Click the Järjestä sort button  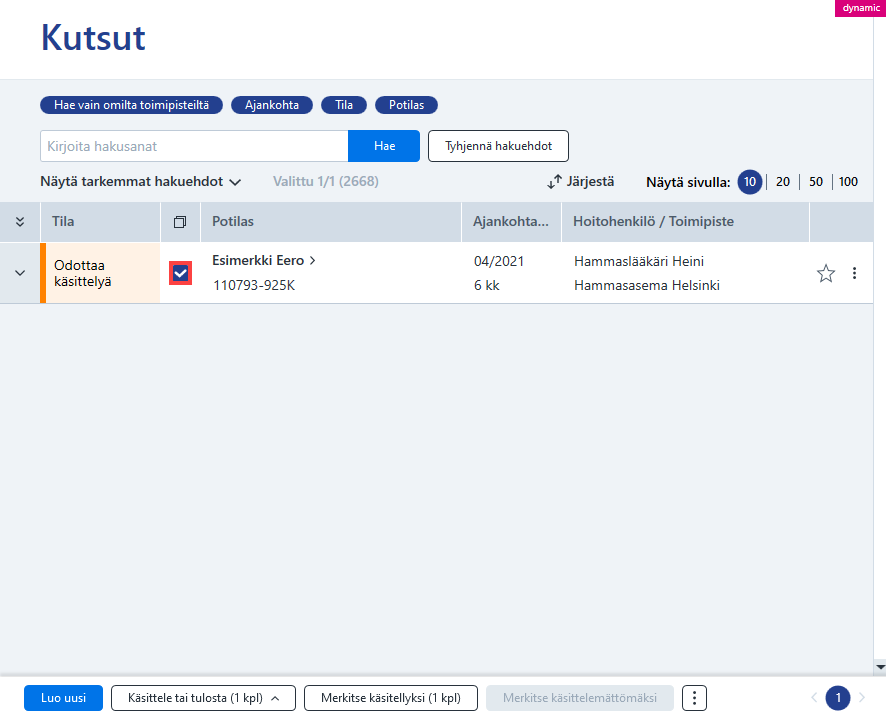click(x=580, y=181)
